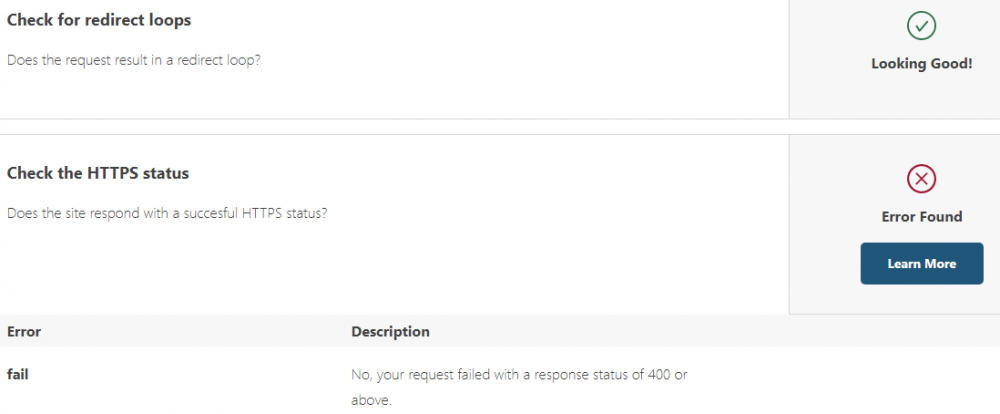Open the Learn More button

click(x=922, y=263)
